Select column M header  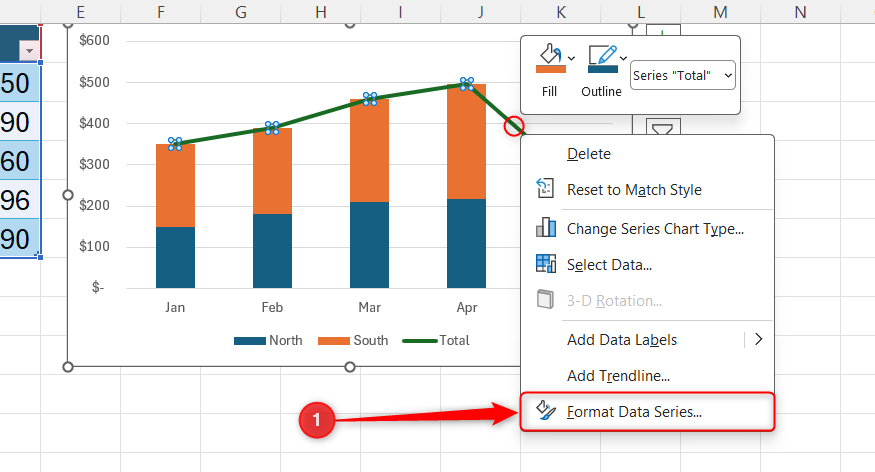coord(720,12)
